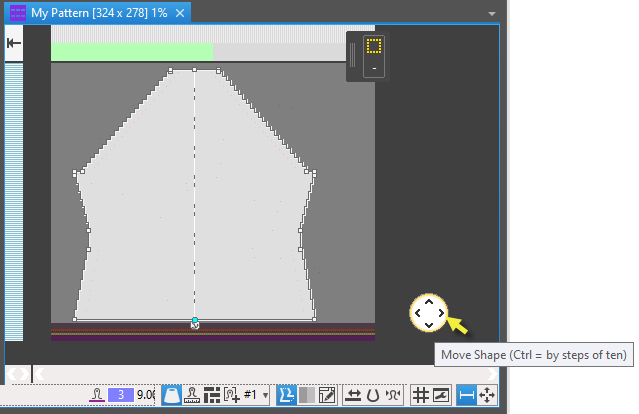639x414 pixels.
Task: Click the four-way move arrows button
Action: pos(488,395)
